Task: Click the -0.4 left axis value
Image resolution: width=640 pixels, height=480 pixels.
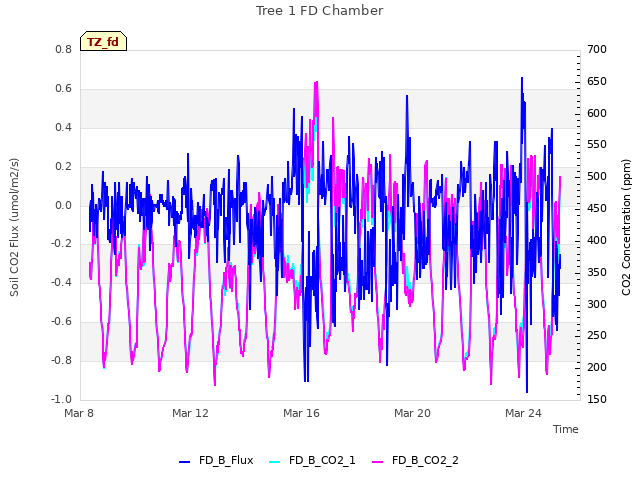Action: coord(61,282)
